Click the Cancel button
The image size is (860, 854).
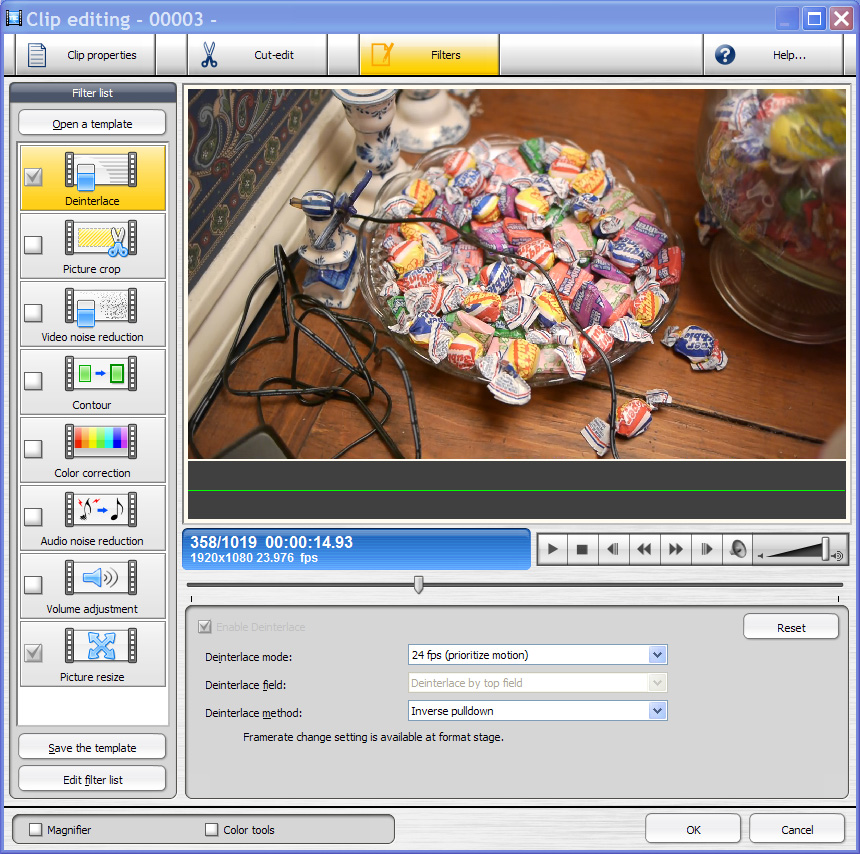click(797, 829)
